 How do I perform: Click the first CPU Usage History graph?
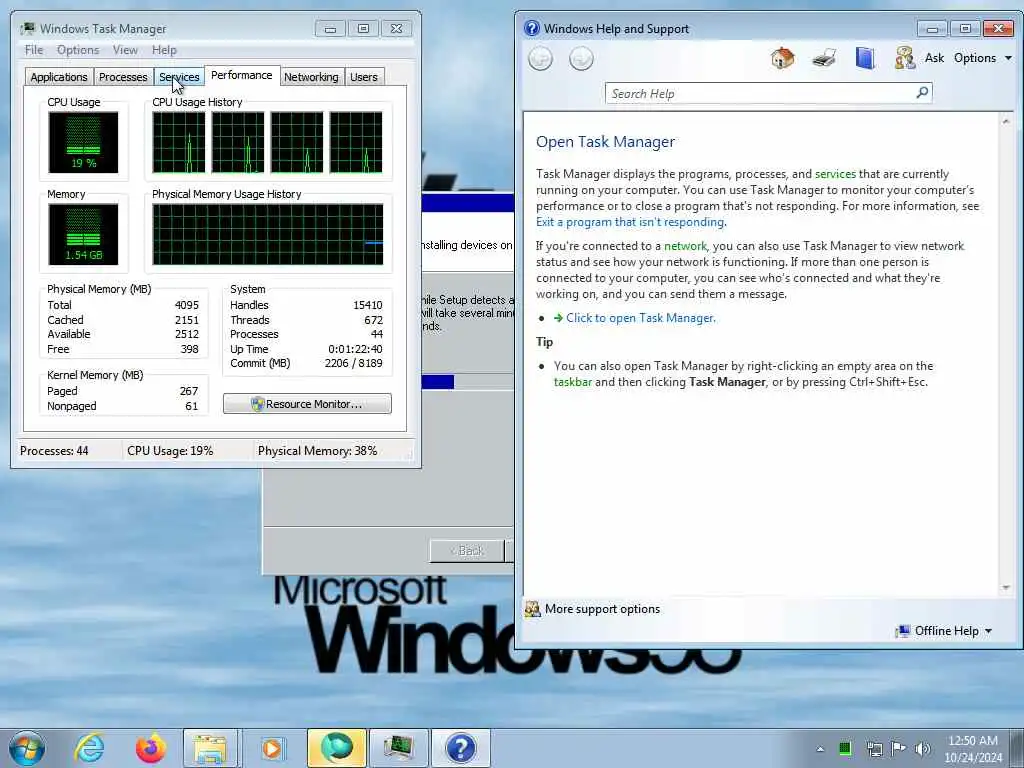tap(178, 142)
